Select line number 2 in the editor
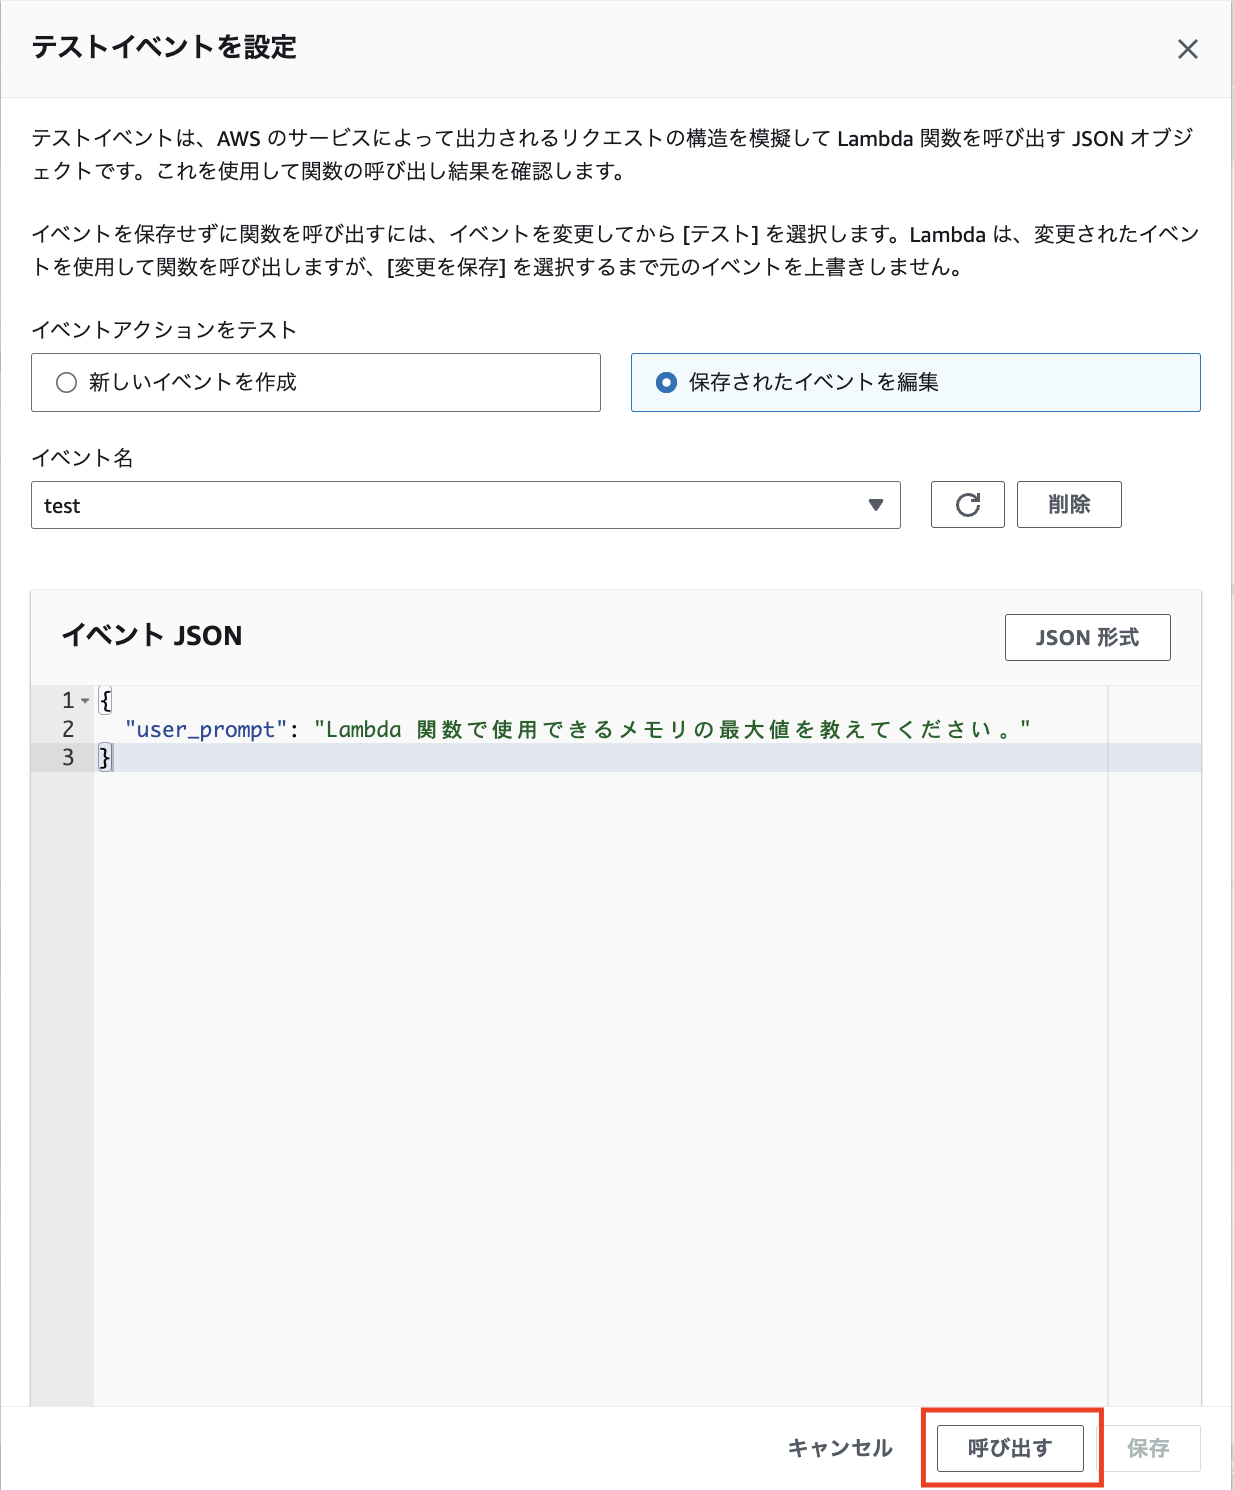Image resolution: width=1234 pixels, height=1490 pixels. pos(66,729)
